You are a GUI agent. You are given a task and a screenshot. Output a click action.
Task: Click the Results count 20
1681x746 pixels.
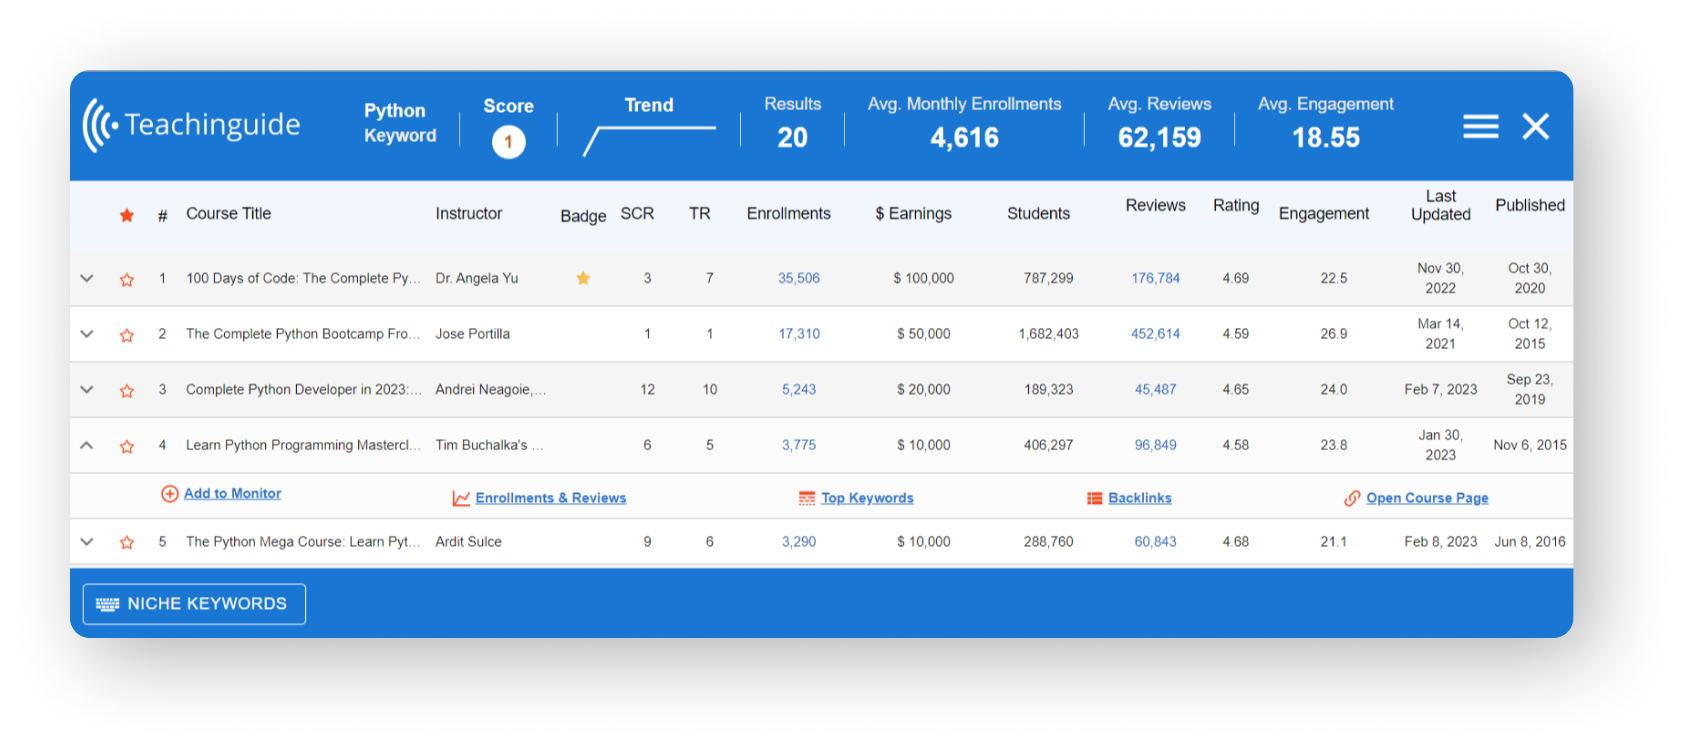pos(792,138)
